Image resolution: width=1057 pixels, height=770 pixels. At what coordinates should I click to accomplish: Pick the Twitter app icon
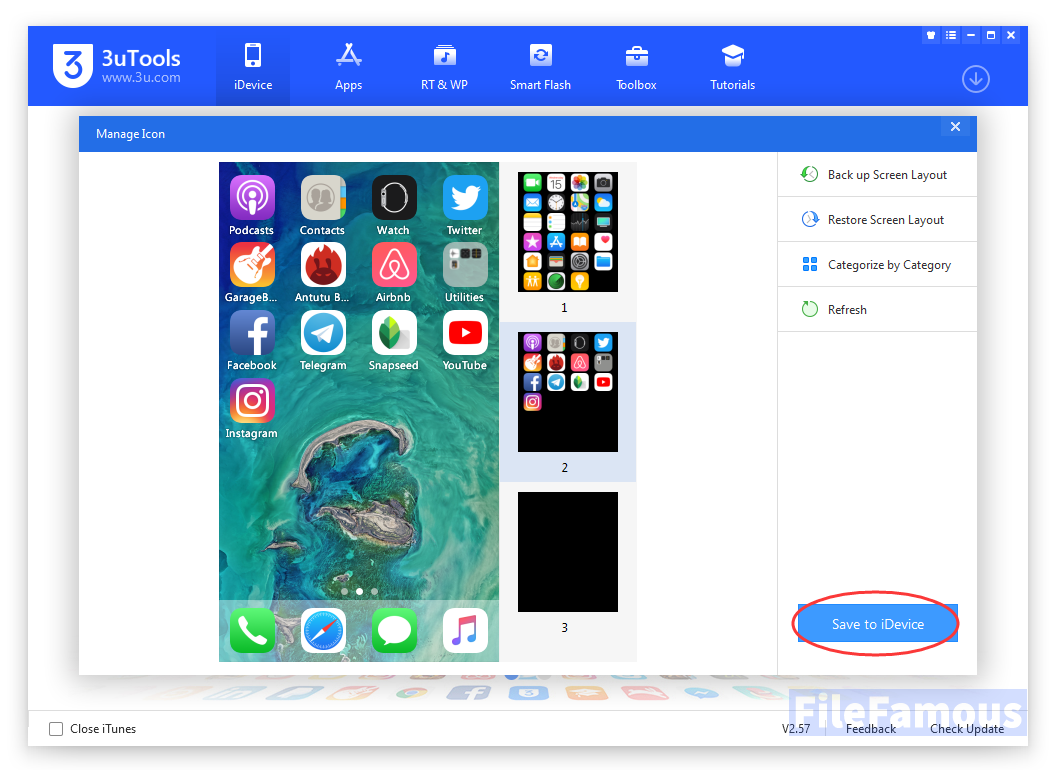click(465, 198)
